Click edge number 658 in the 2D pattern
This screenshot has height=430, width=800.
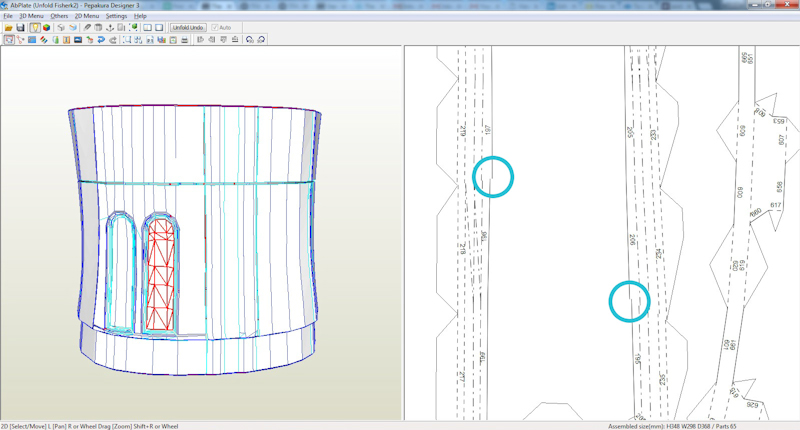point(779,187)
